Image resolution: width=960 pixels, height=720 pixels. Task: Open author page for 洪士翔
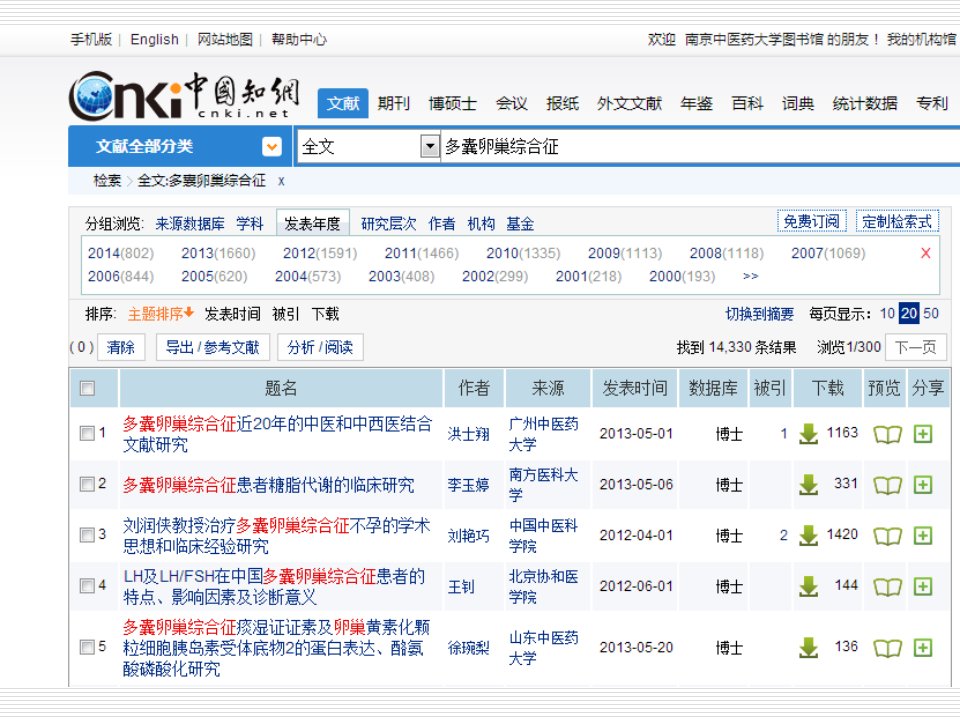tap(468, 434)
